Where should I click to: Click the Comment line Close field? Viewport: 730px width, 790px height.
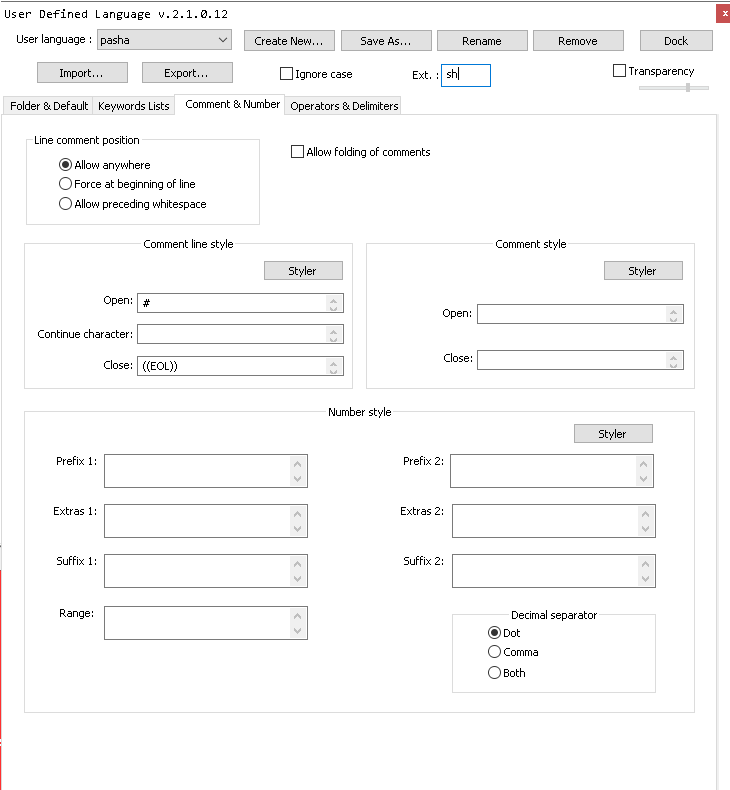pos(240,366)
